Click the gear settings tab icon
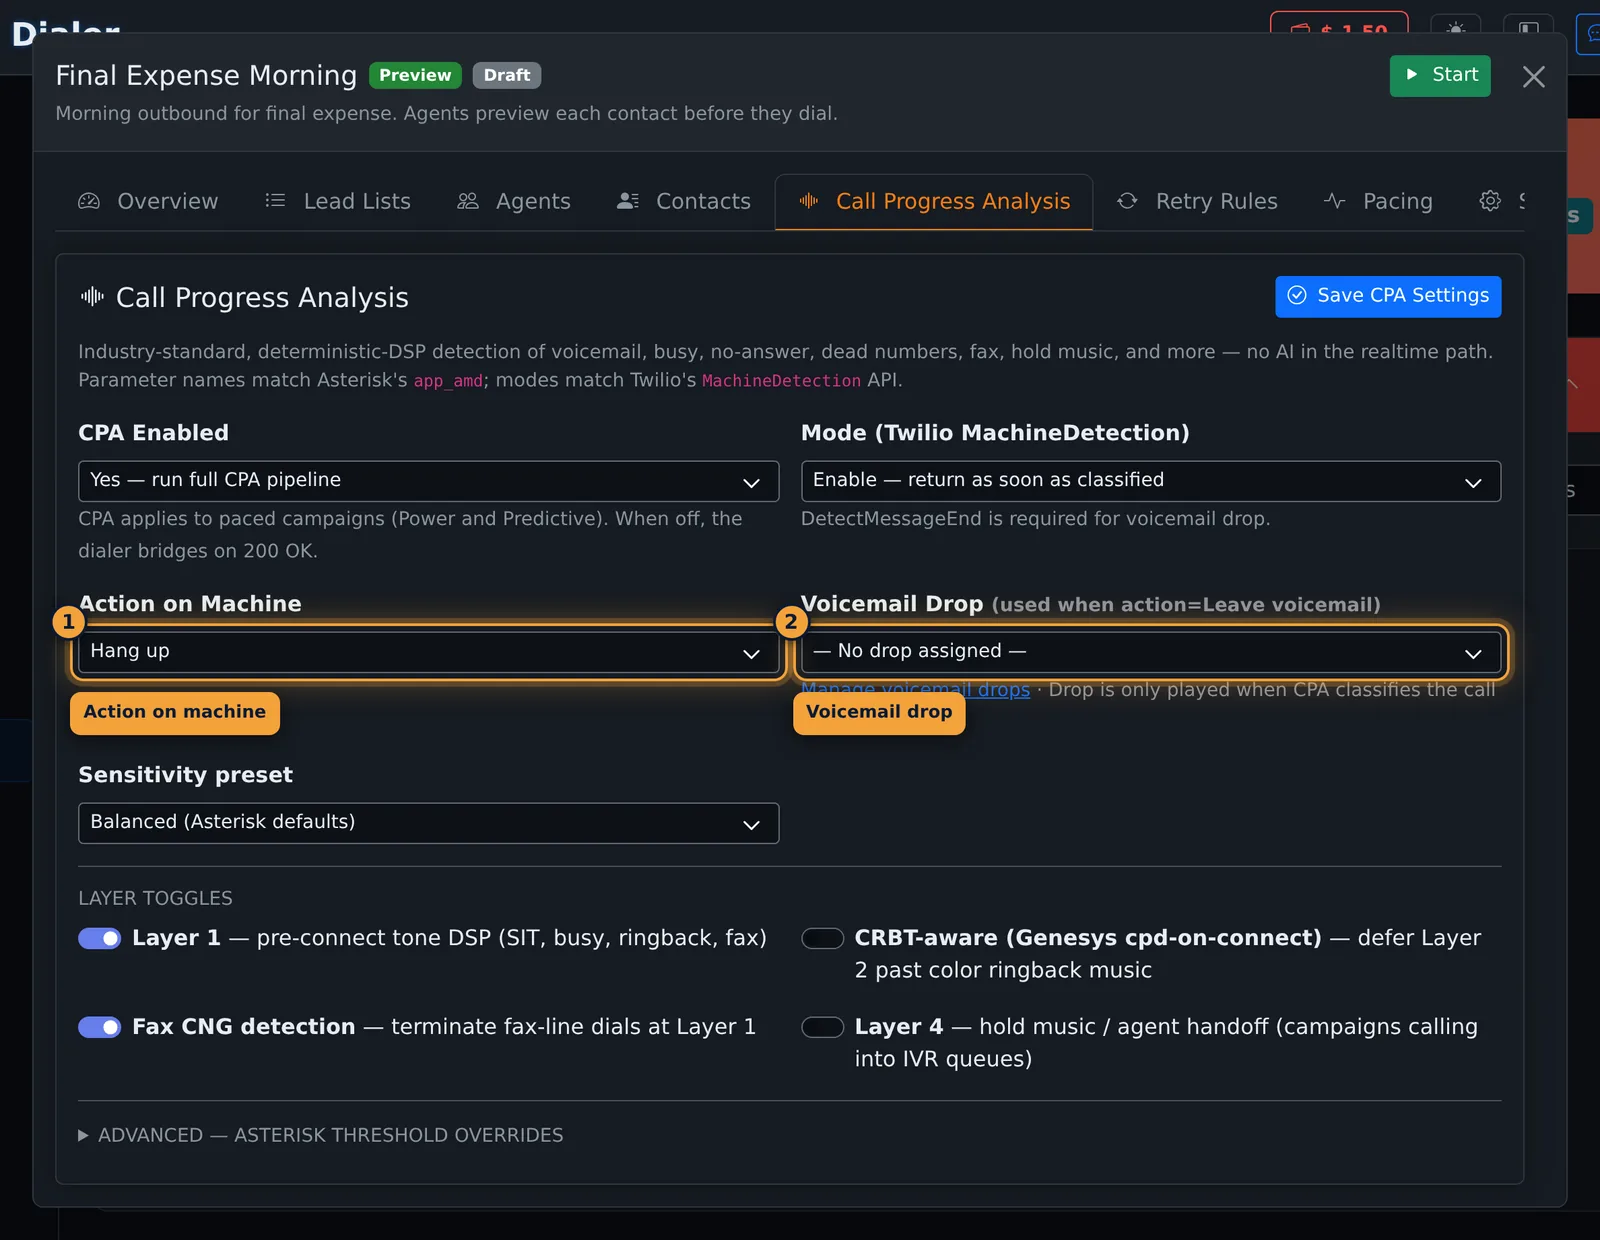 click(1490, 201)
